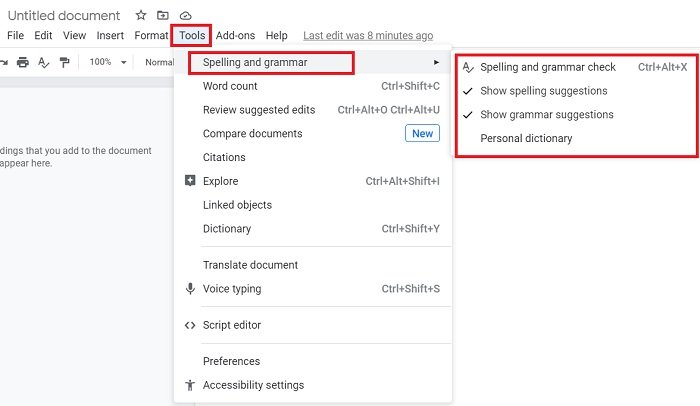The image size is (700, 406).
Task: Click the Voice typing microphone icon
Action: (190, 289)
